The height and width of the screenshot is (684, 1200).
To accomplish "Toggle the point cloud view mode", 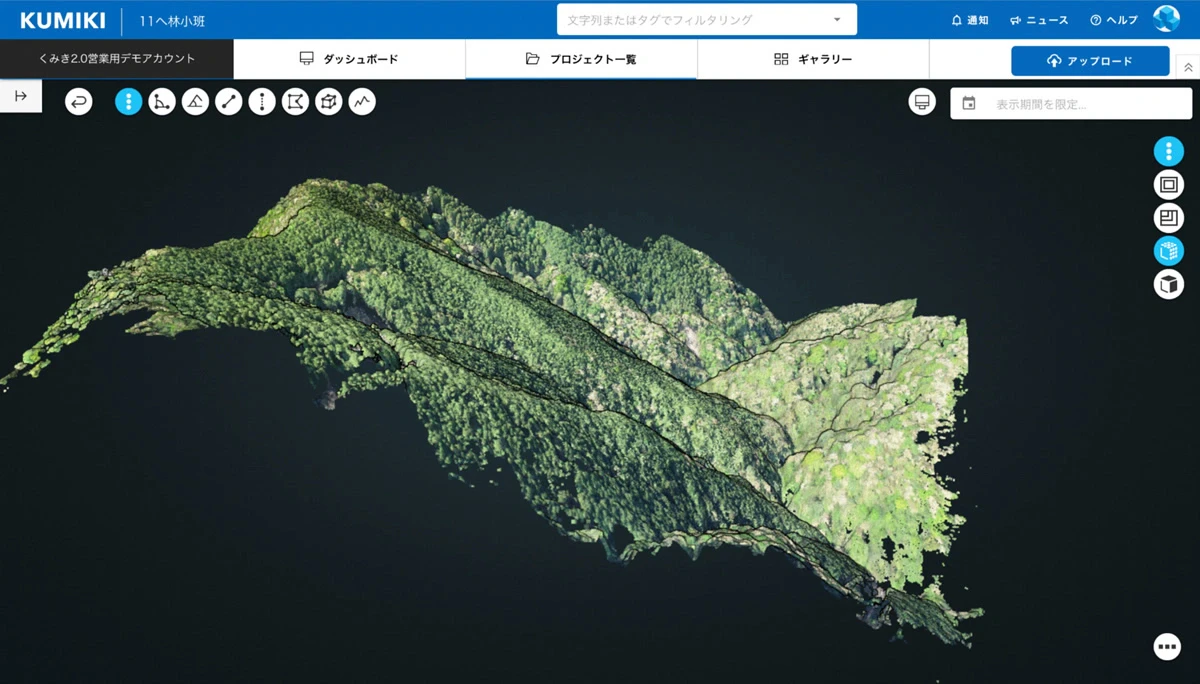I will 1168,251.
